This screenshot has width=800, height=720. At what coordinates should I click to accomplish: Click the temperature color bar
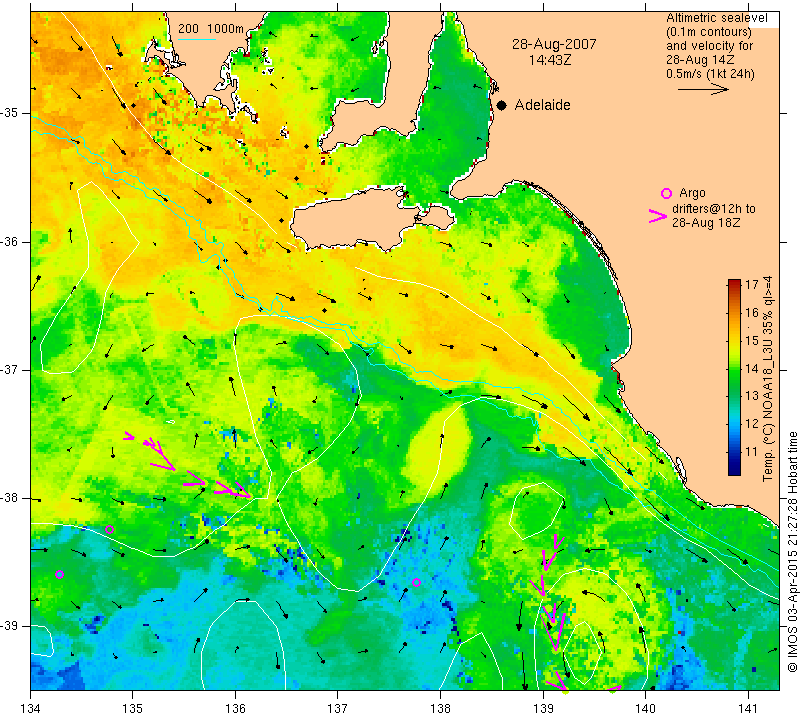coord(734,377)
